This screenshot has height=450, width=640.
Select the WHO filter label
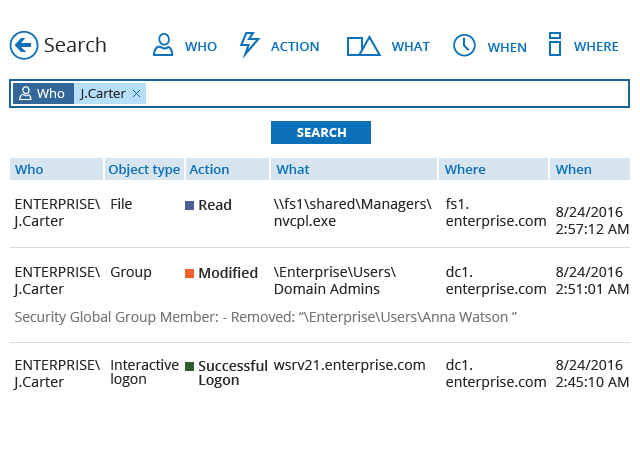200,47
